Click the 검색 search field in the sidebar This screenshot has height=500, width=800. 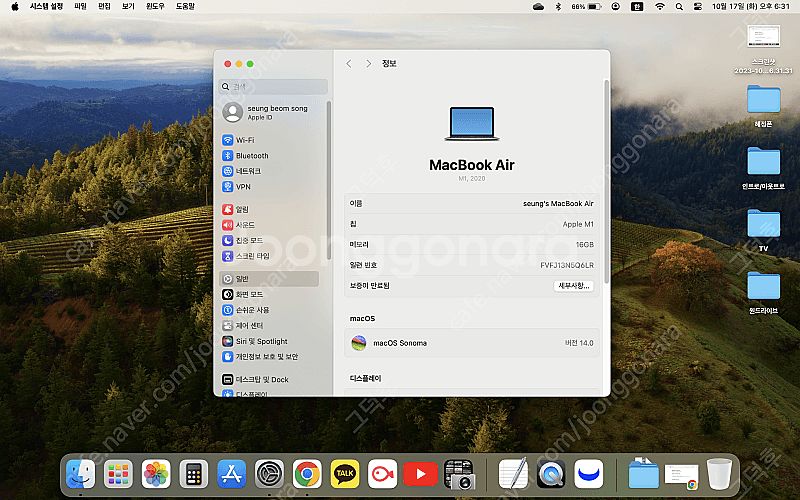click(x=273, y=87)
